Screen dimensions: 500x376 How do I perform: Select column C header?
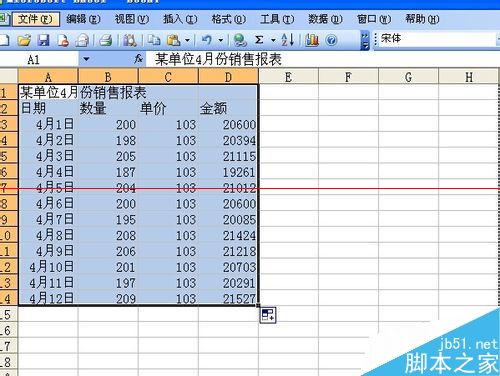point(168,77)
